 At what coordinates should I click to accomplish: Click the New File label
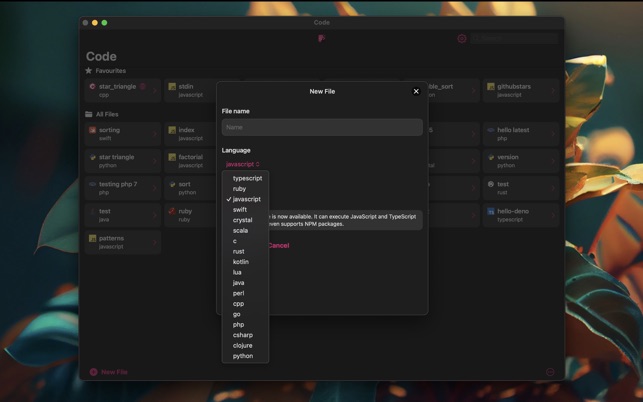coord(114,372)
